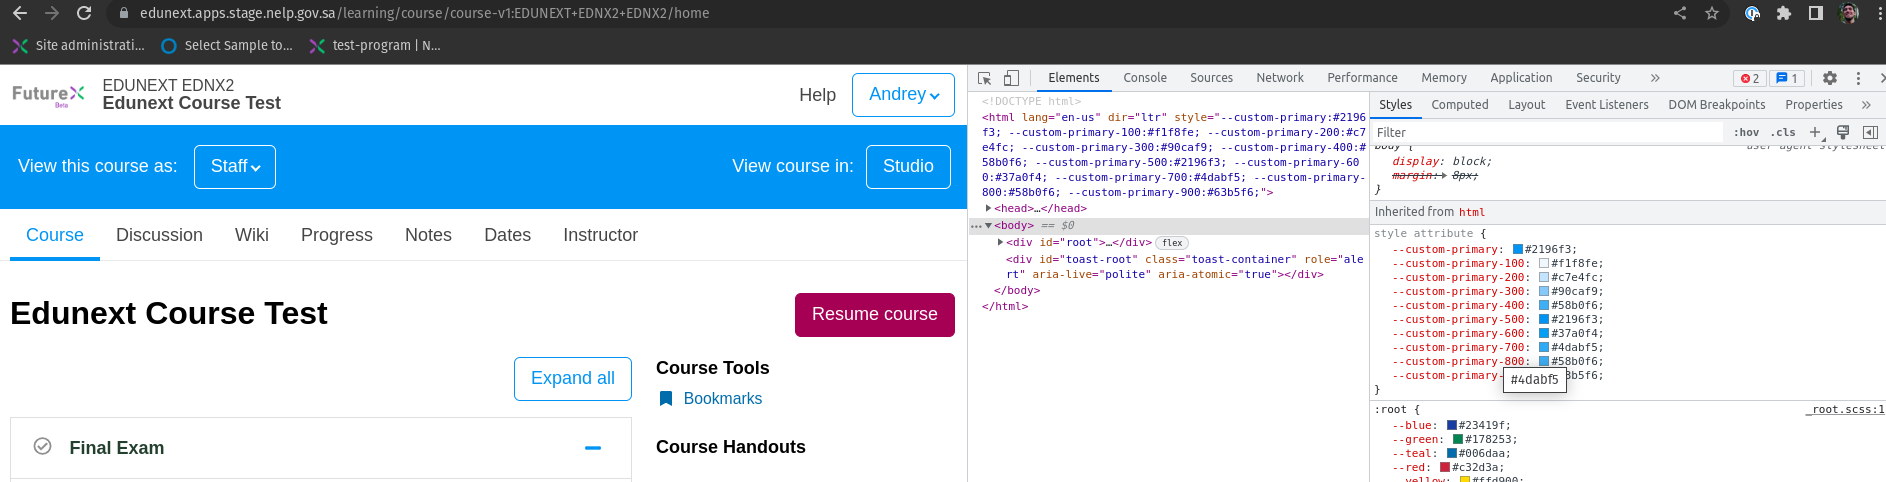Open DevTools Security tab
1886x482 pixels.
click(x=1598, y=78)
